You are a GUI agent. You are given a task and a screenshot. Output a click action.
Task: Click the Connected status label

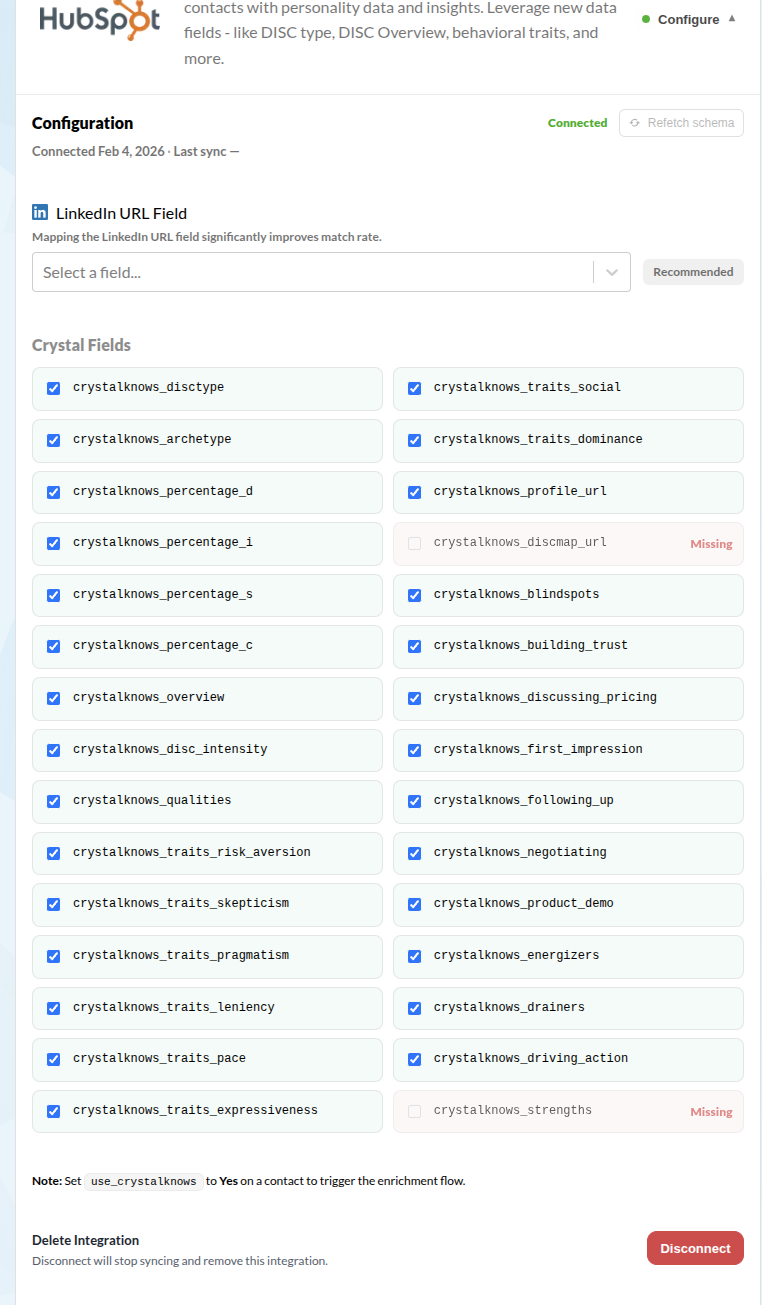pyautogui.click(x=577, y=123)
